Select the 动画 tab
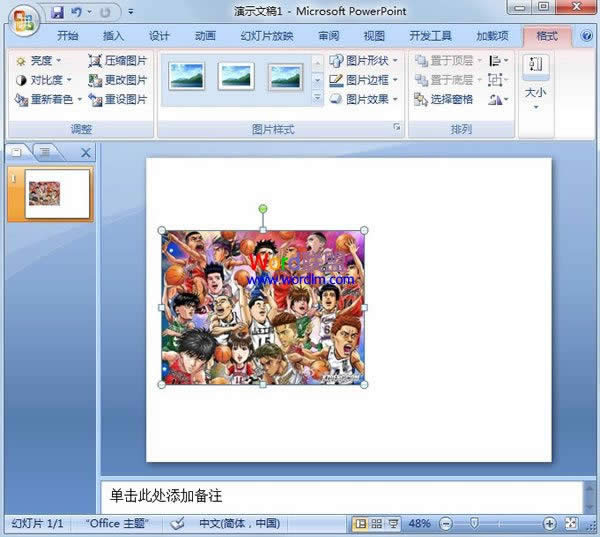This screenshot has width=600, height=537. pyautogui.click(x=205, y=36)
